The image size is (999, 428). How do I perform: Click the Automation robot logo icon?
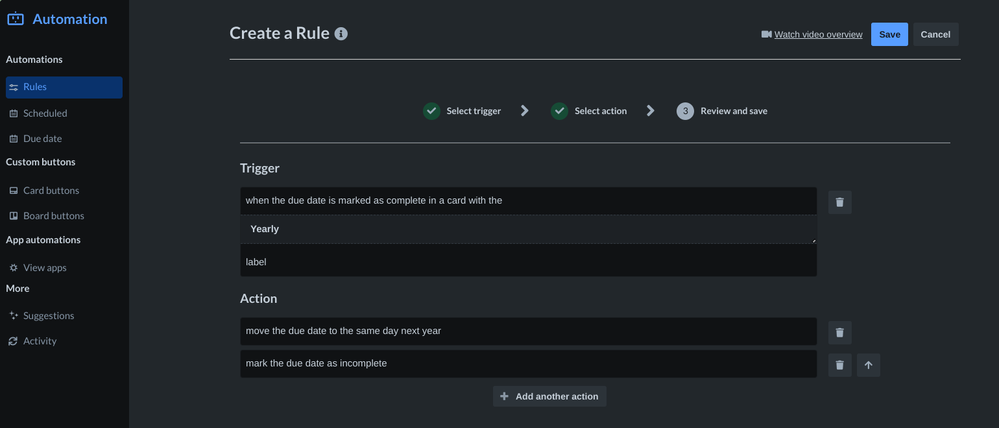(x=15, y=19)
